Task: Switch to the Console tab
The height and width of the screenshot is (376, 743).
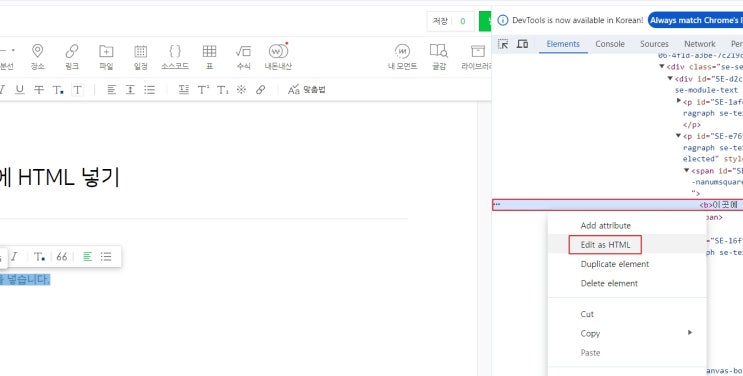Action: point(610,44)
